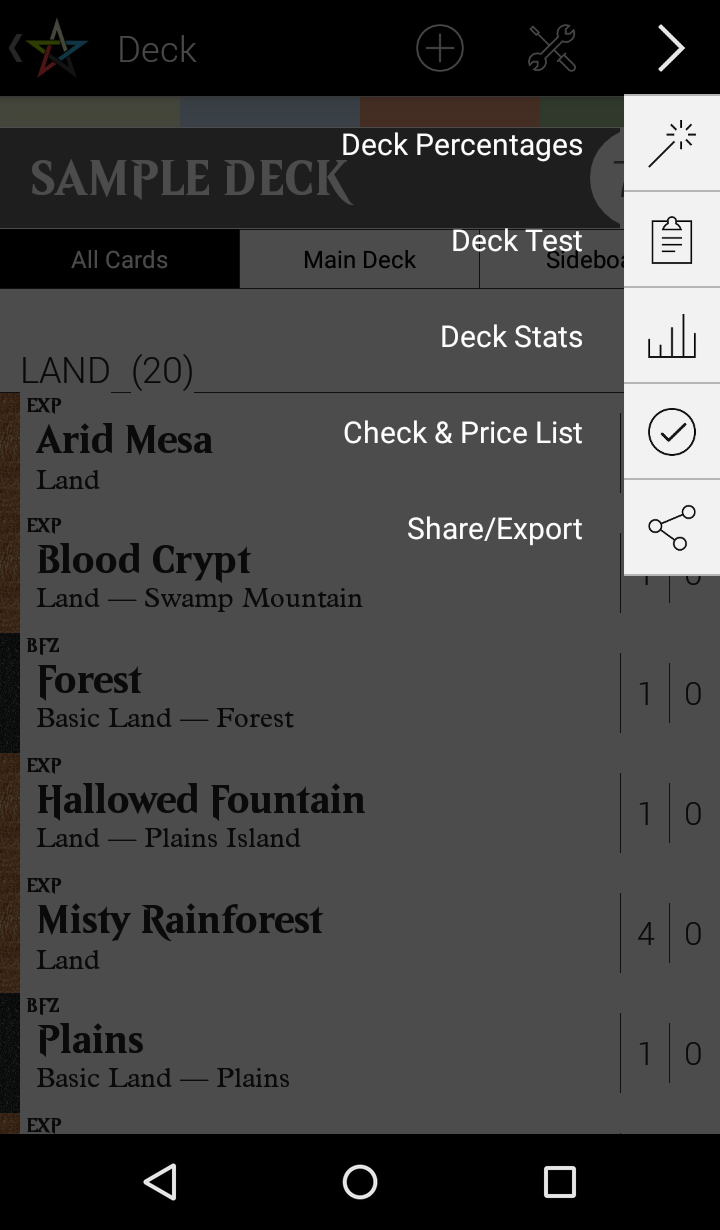This screenshot has height=1230, width=720.
Task: Tap the bar chart Deck Stats icon
Action: click(x=671, y=336)
